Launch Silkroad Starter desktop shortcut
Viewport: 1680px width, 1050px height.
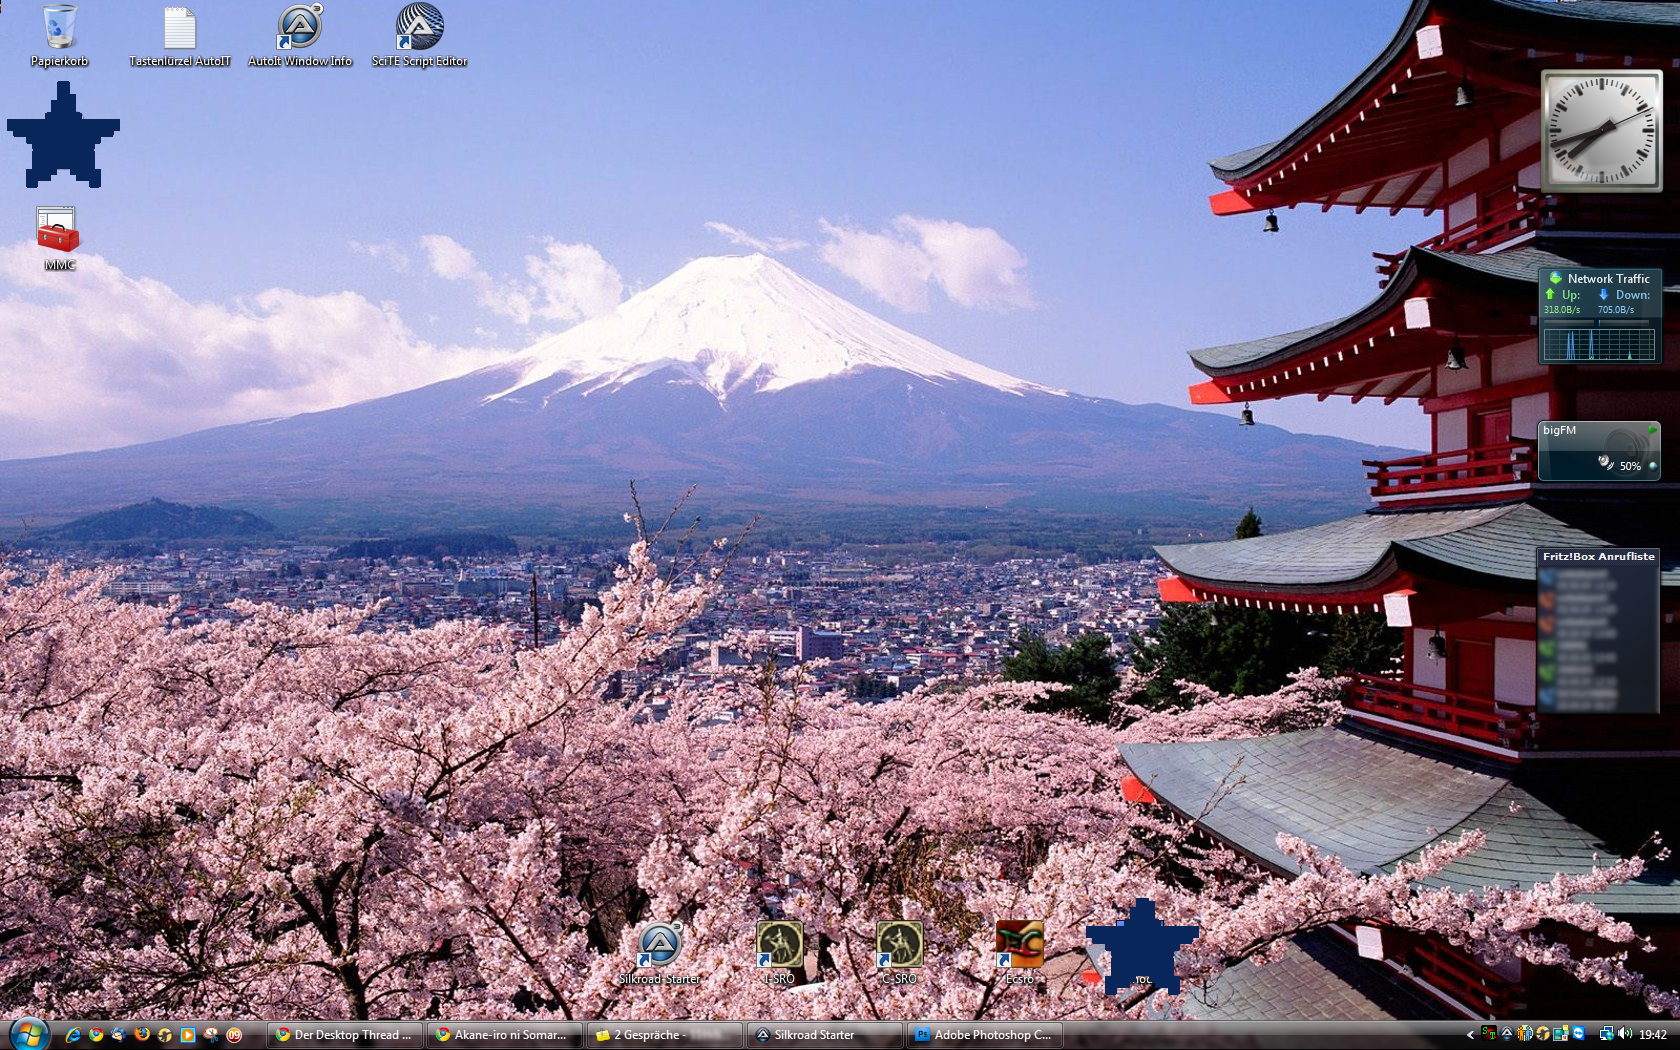click(x=659, y=945)
